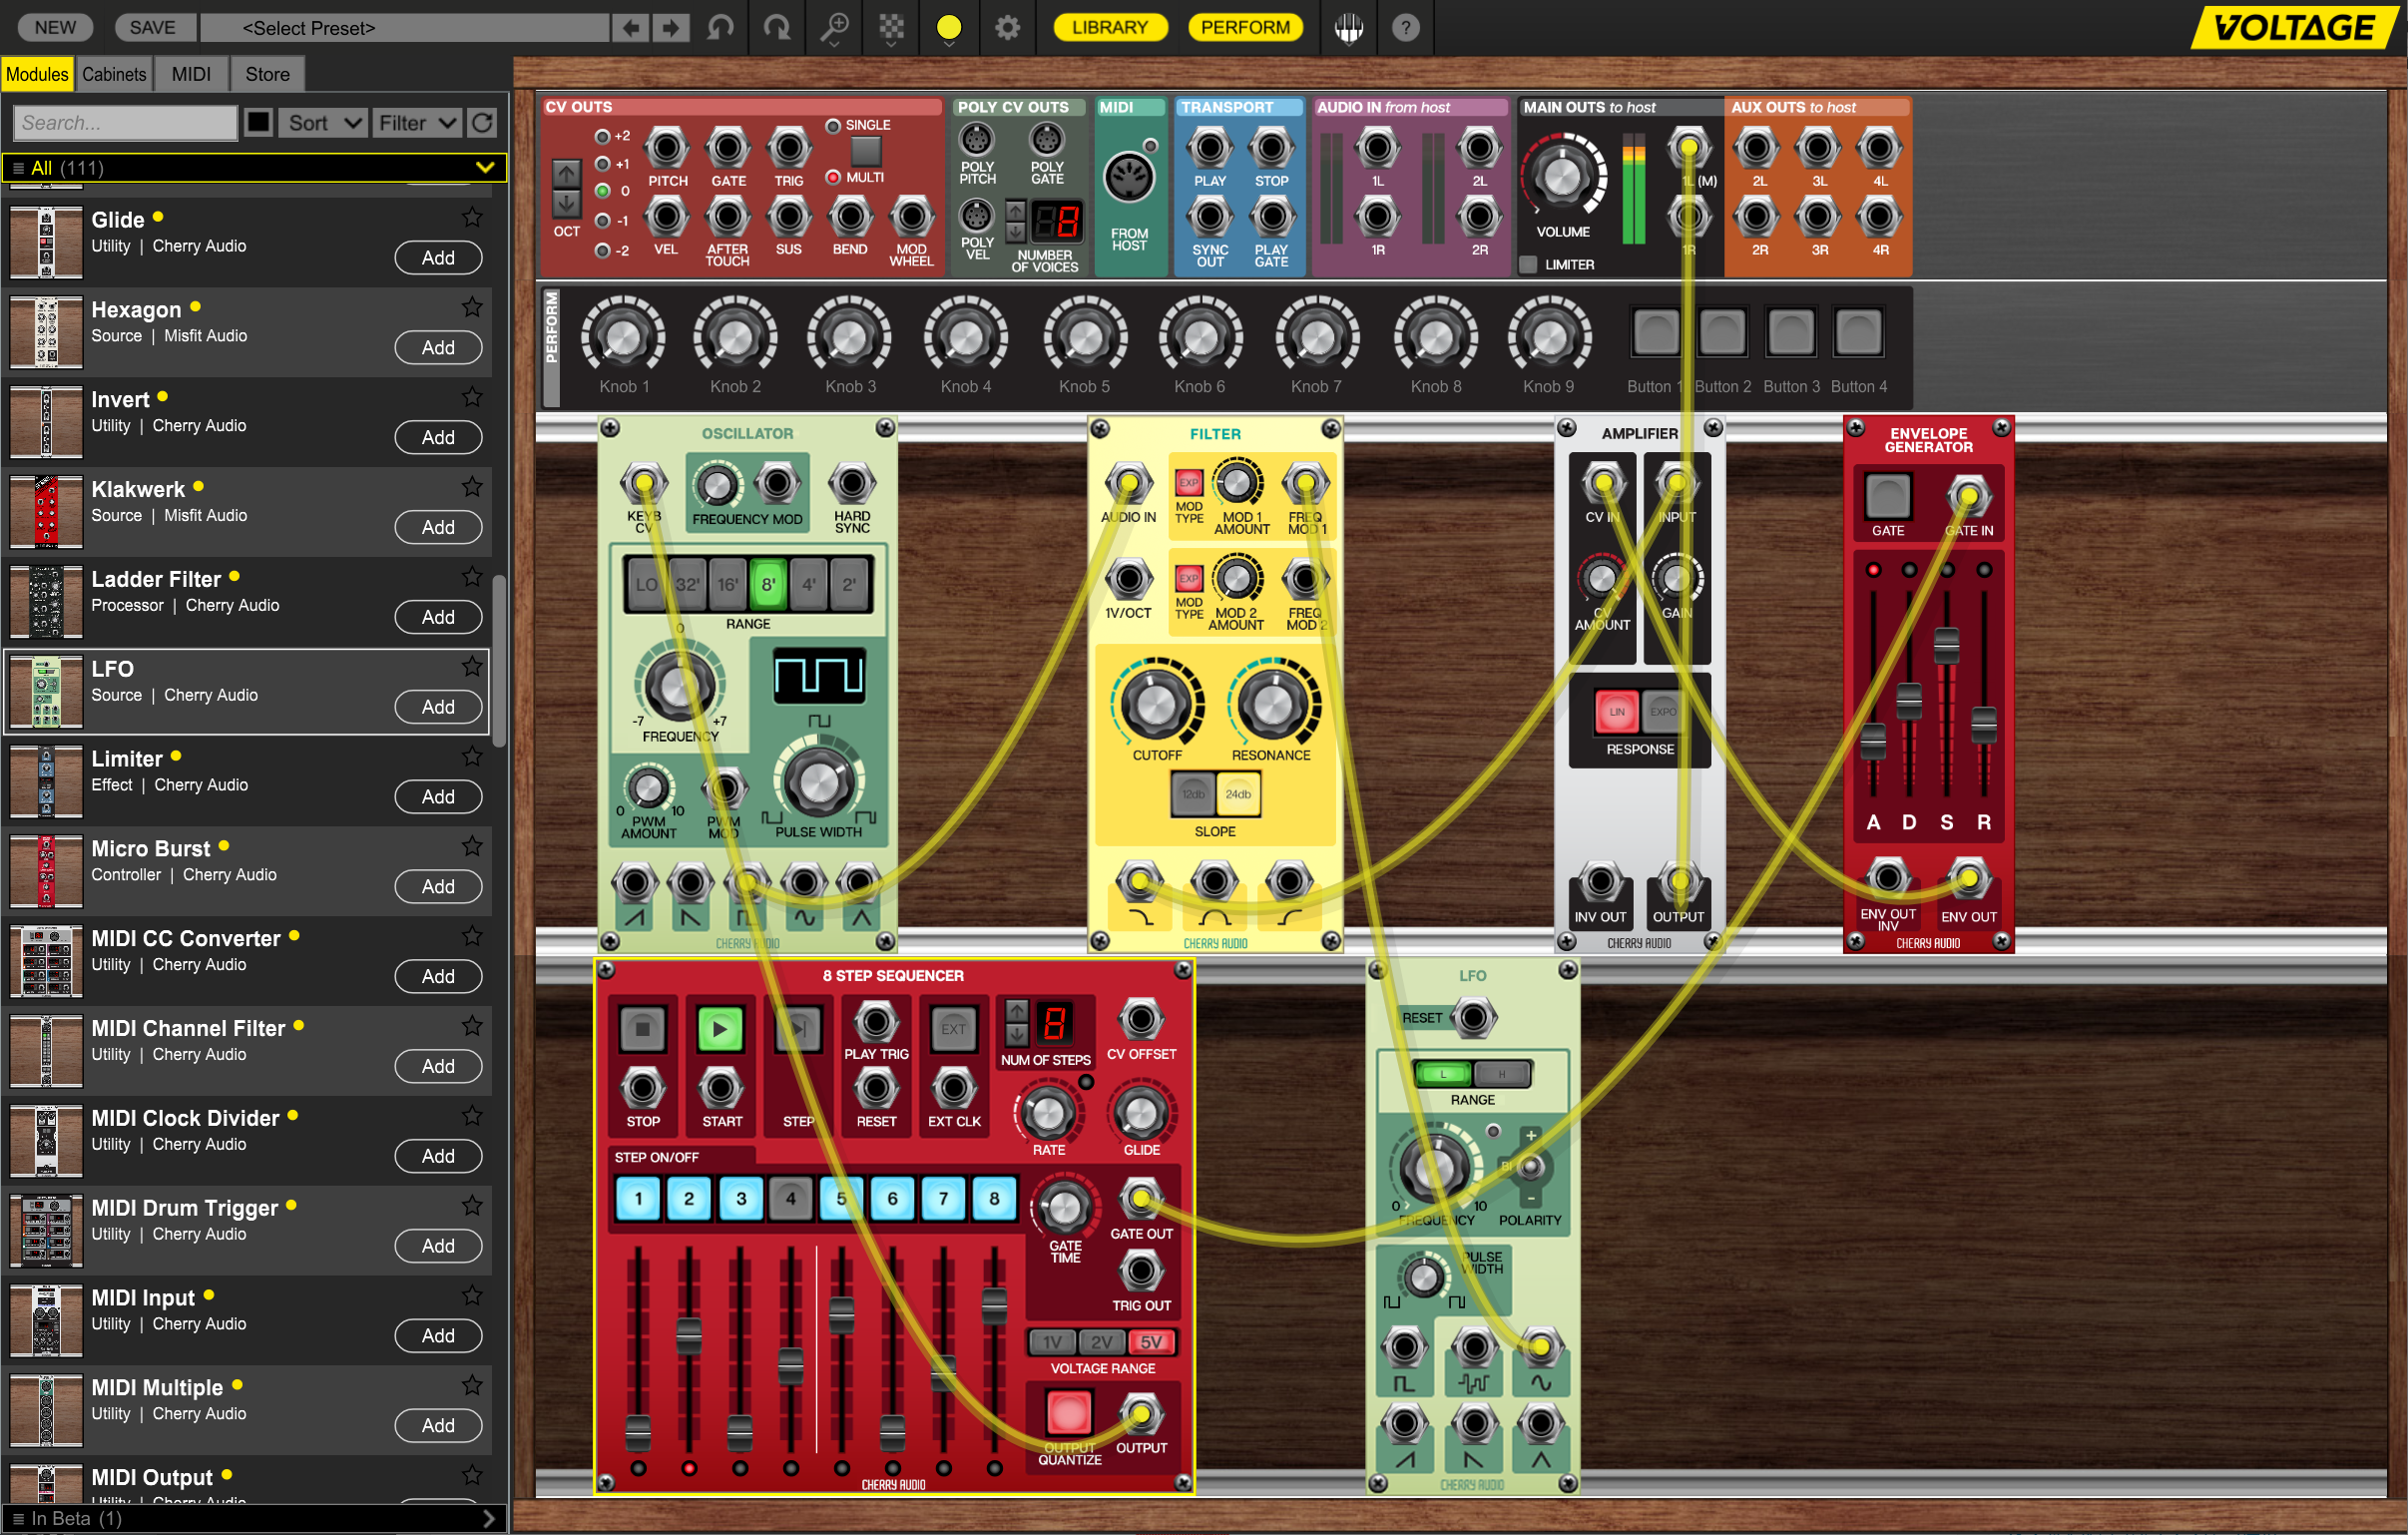Toggle sequencer step 4 on
Image resolution: width=2408 pixels, height=1535 pixels.
click(791, 1198)
